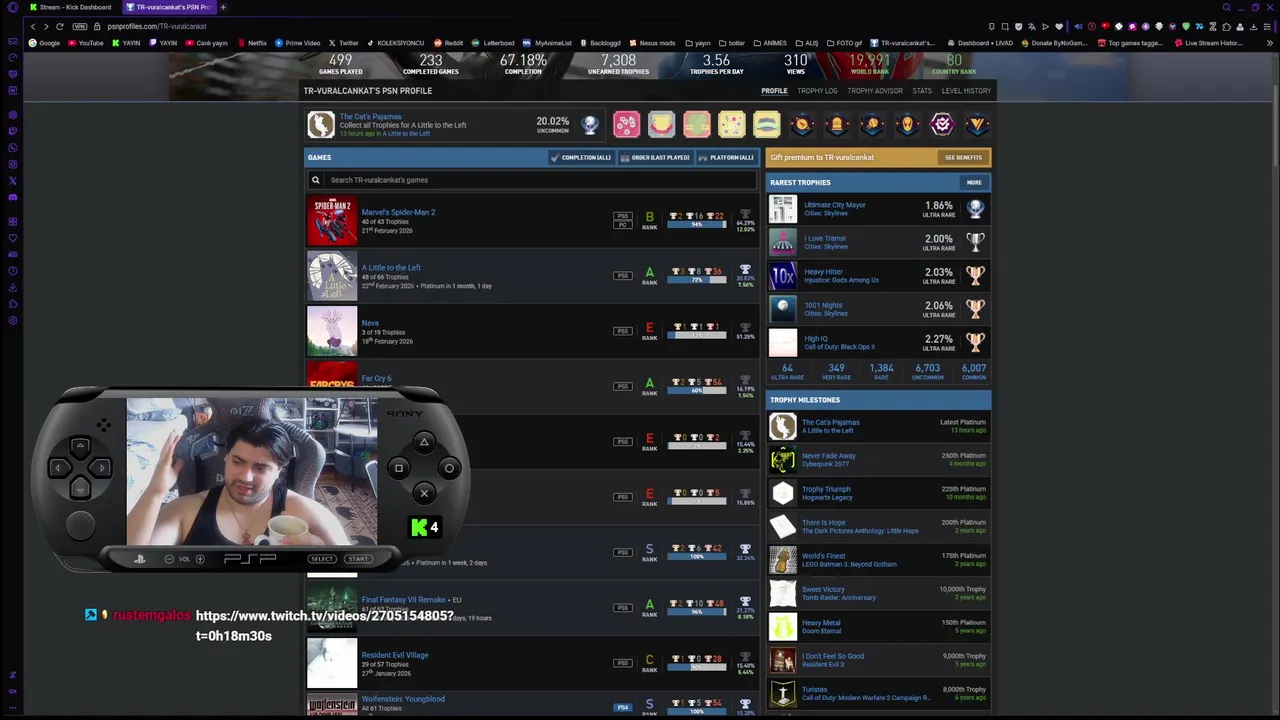
Task: Switch to the Trophy Advisor tab
Action: tap(875, 91)
